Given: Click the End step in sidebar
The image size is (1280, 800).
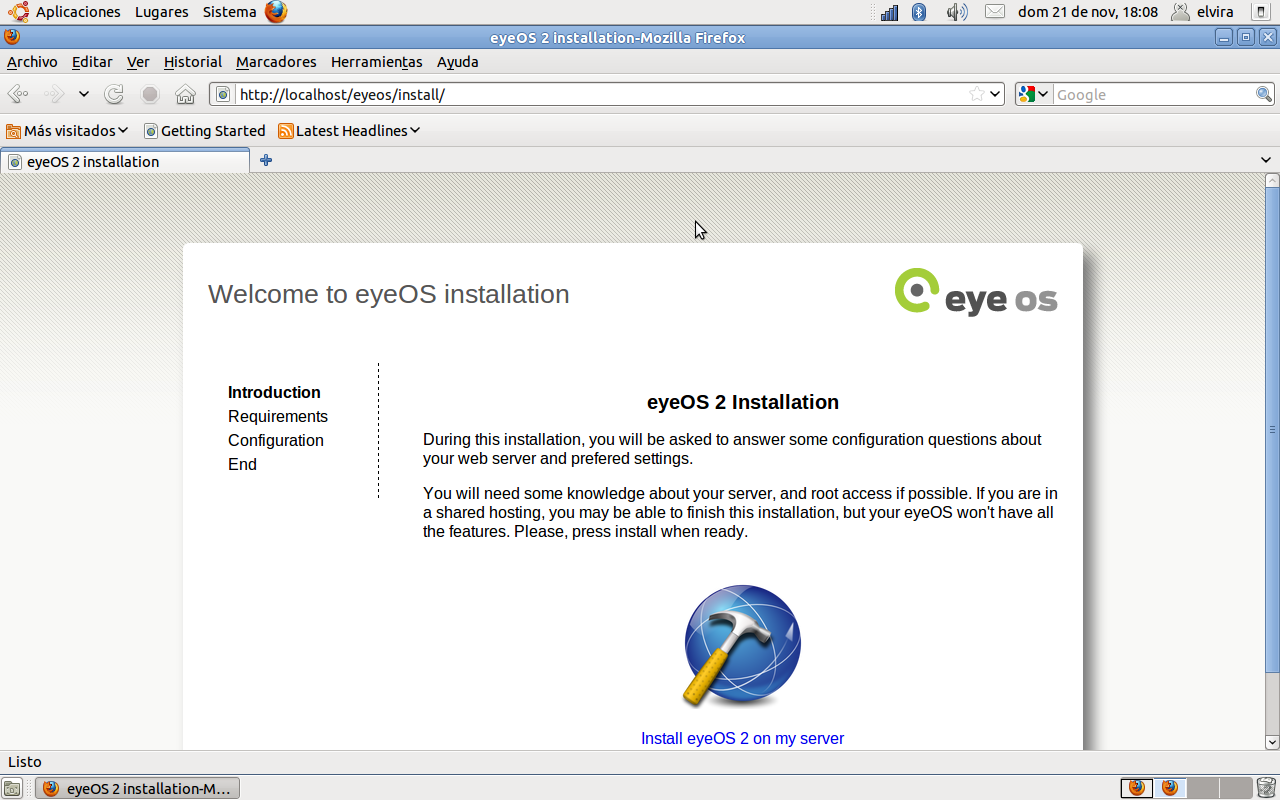Looking at the screenshot, I should pos(242,464).
